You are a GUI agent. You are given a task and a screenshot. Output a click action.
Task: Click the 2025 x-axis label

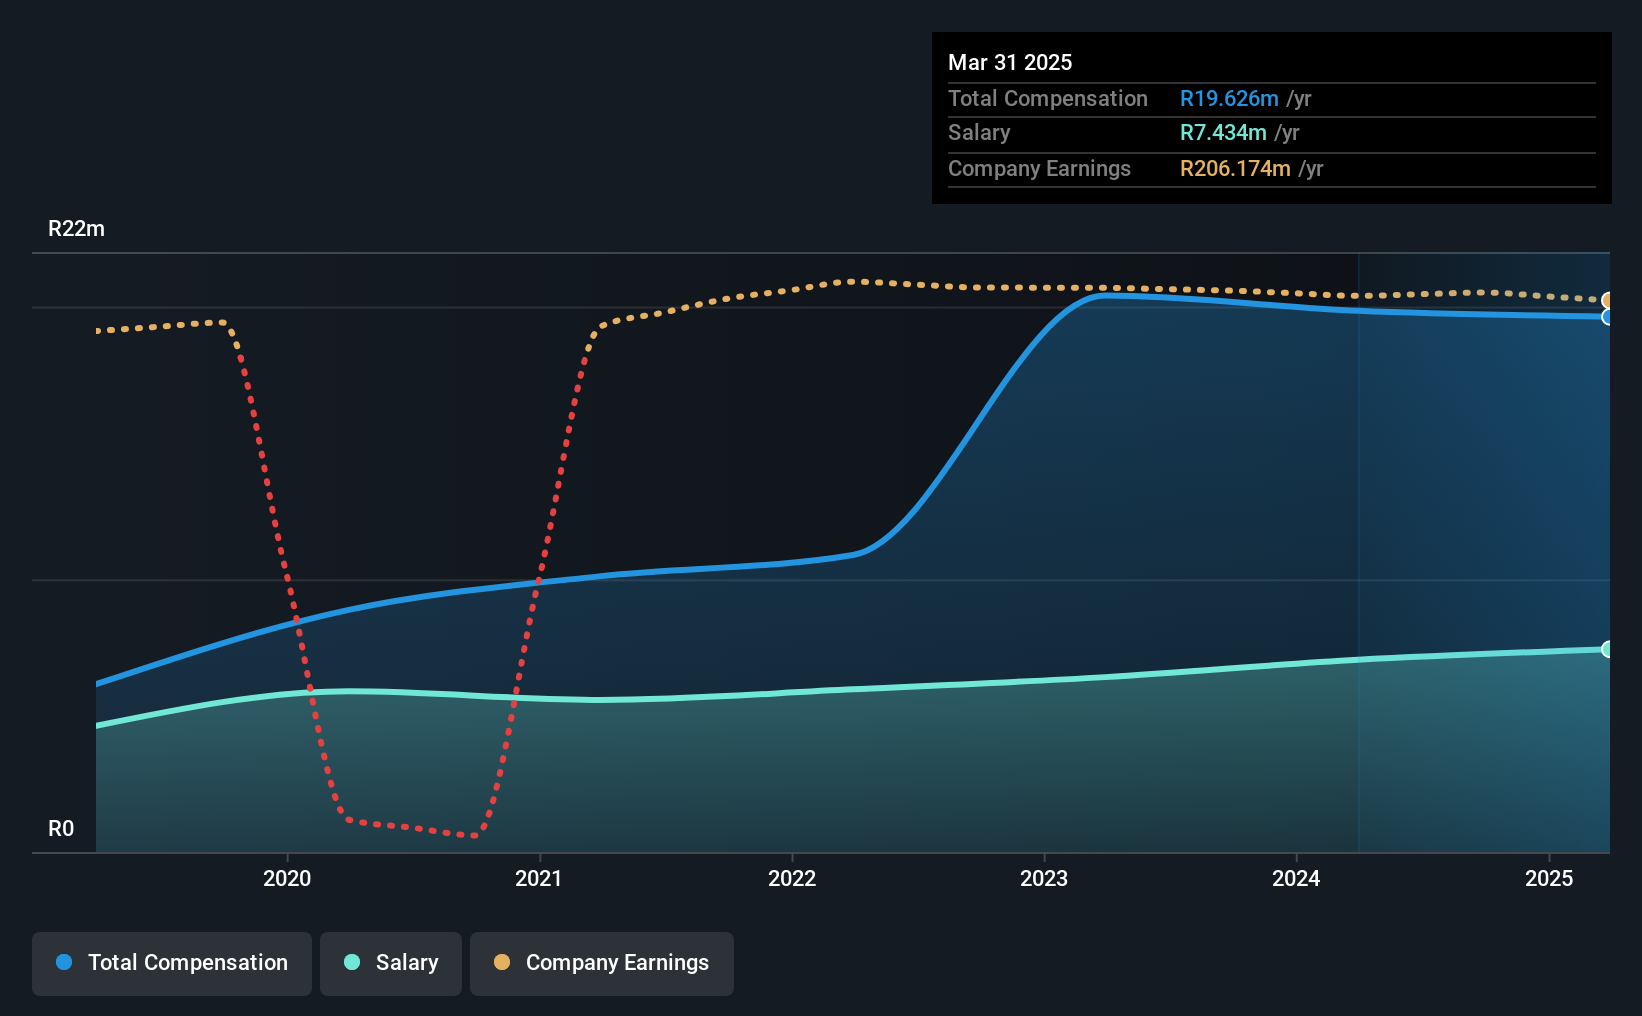click(1549, 878)
